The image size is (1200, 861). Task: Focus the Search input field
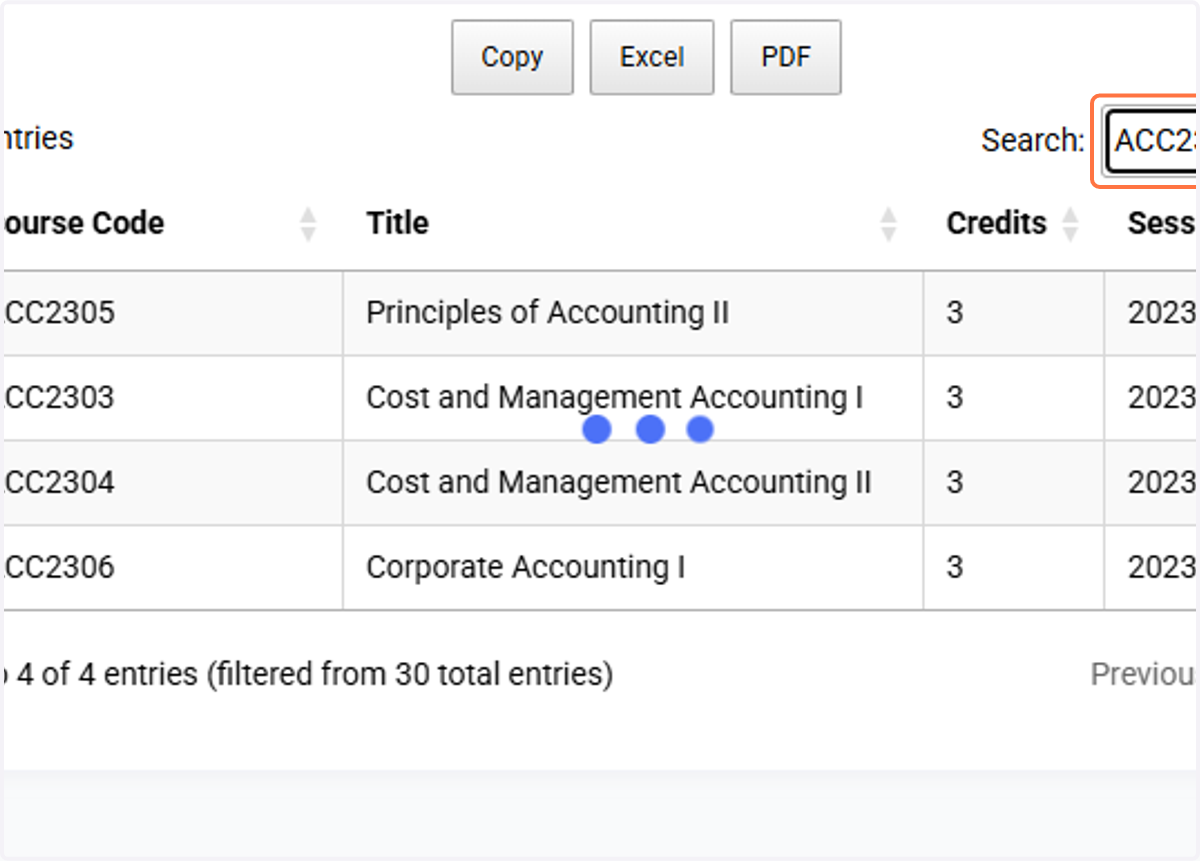pos(1151,141)
